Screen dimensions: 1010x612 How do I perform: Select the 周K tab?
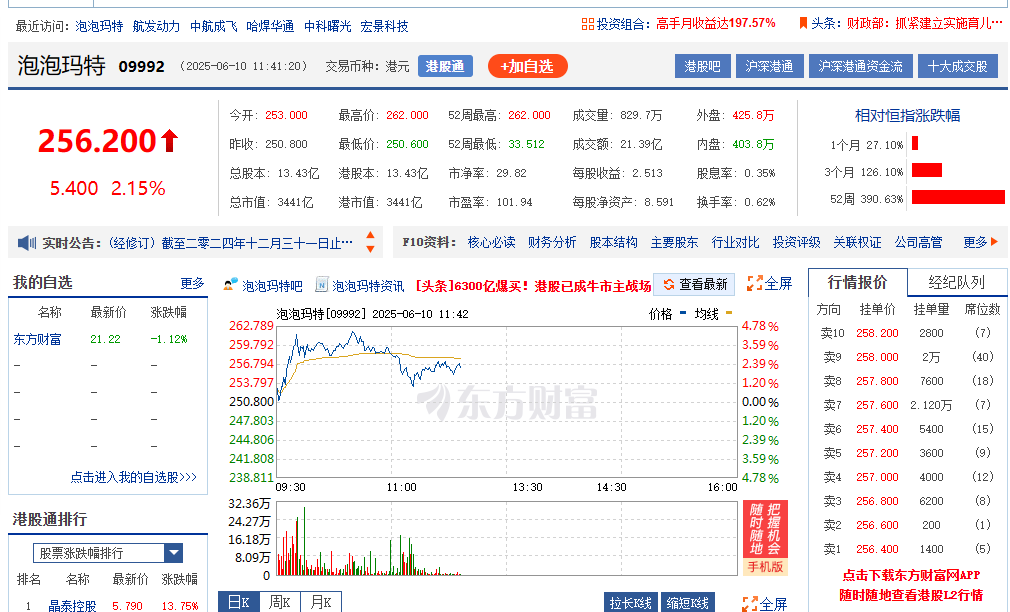coord(280,602)
